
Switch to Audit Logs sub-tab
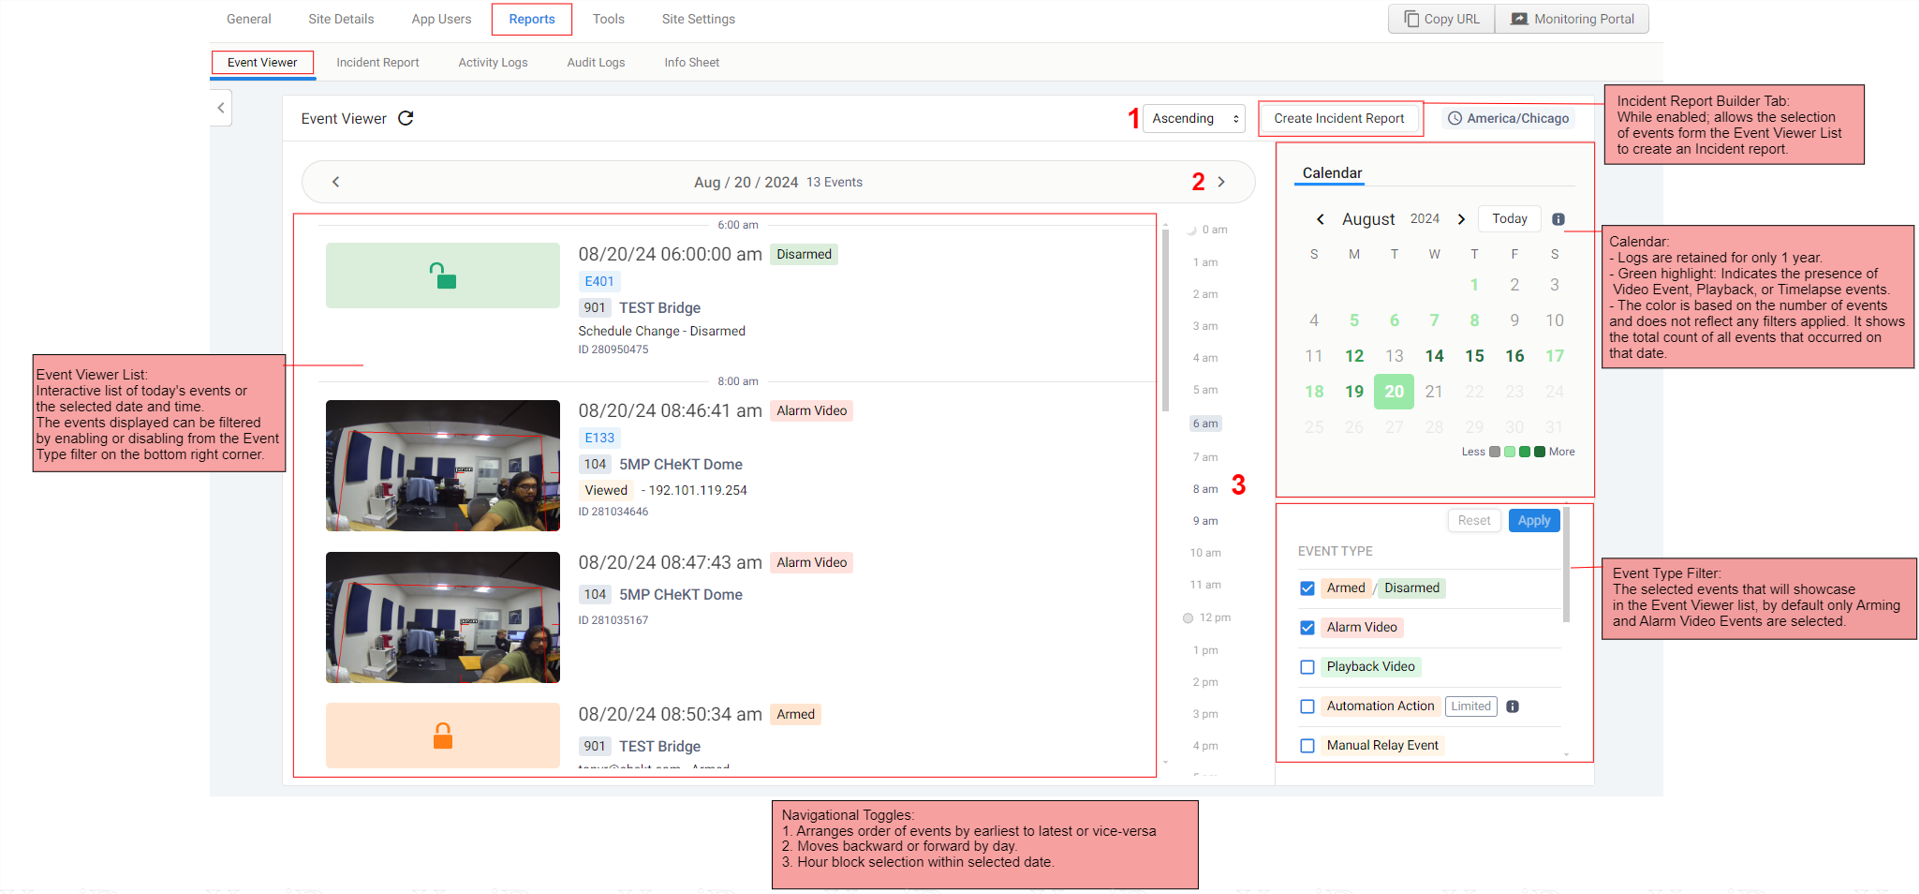click(x=596, y=62)
